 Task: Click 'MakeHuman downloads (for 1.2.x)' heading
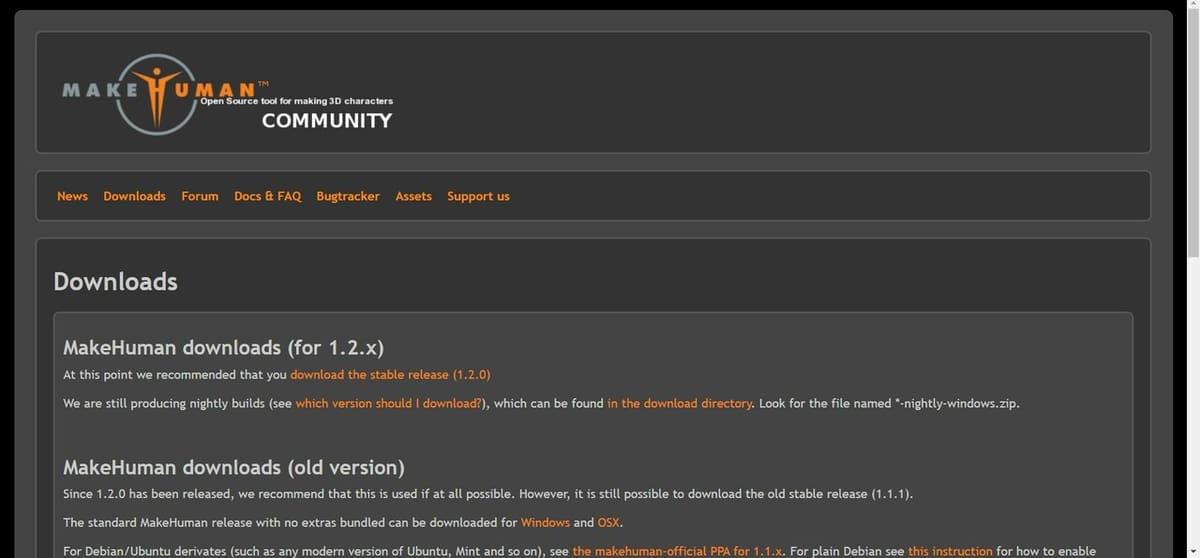(x=223, y=348)
